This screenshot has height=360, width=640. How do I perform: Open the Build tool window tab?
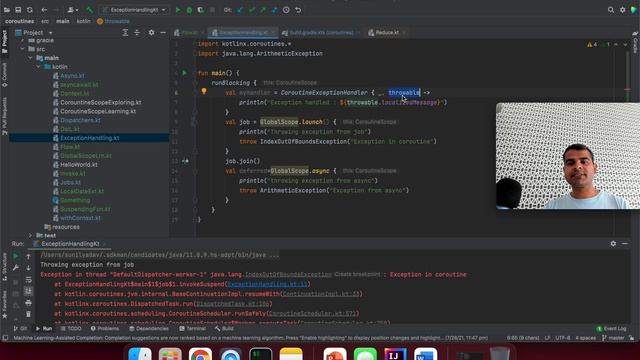224,329
